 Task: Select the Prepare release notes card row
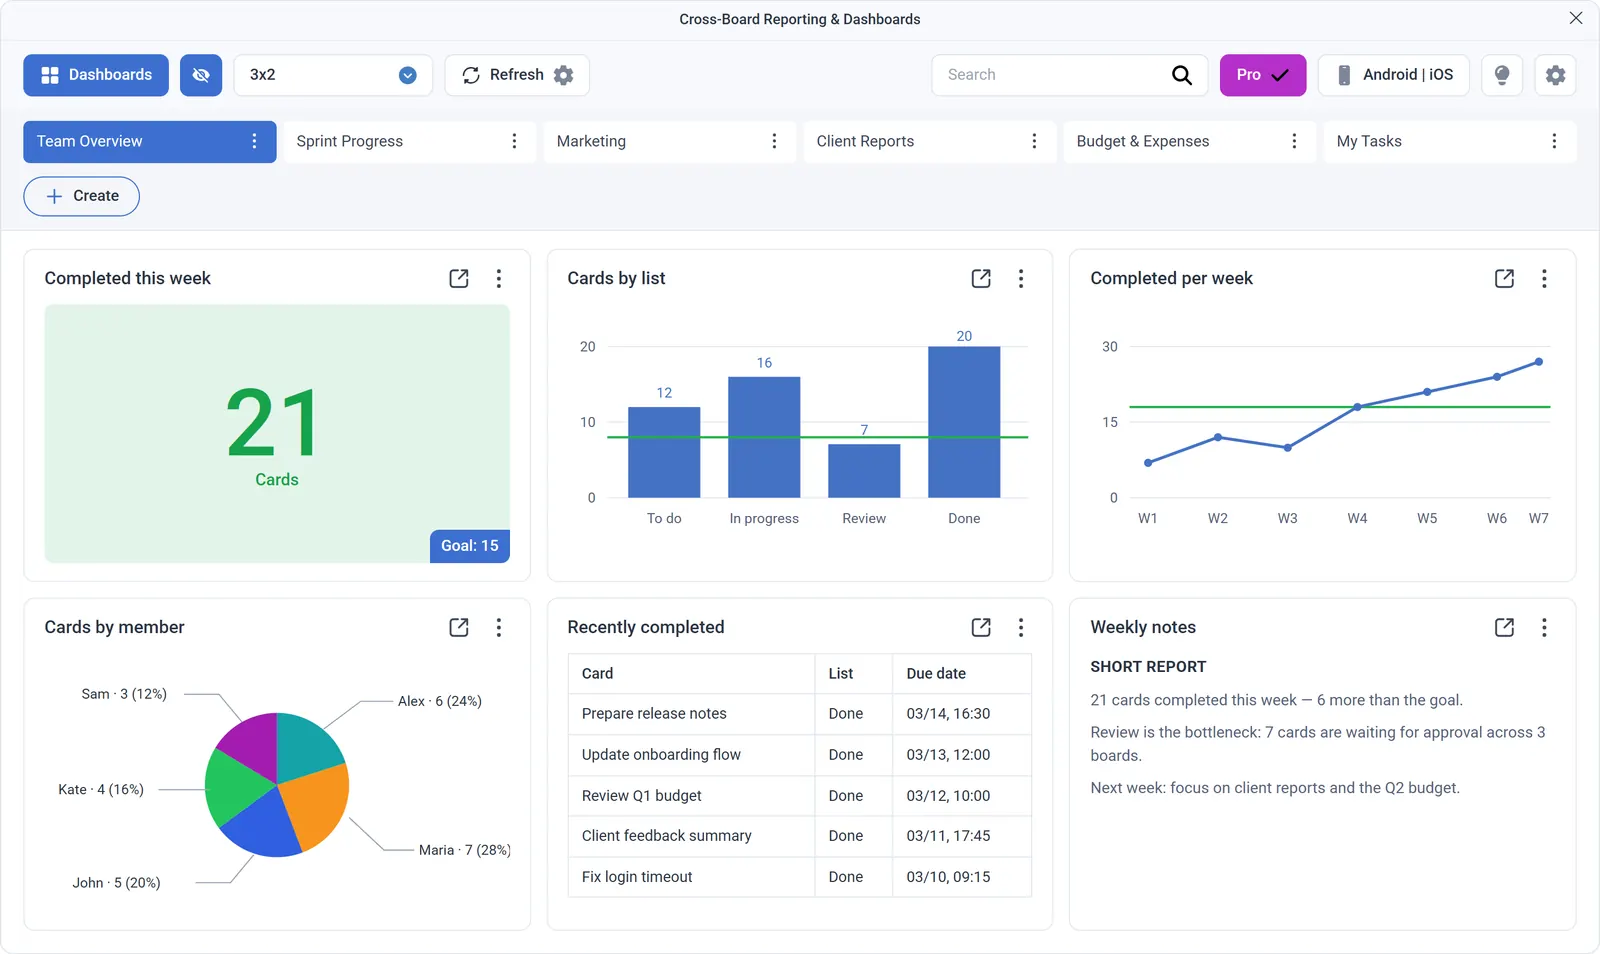tap(800, 714)
